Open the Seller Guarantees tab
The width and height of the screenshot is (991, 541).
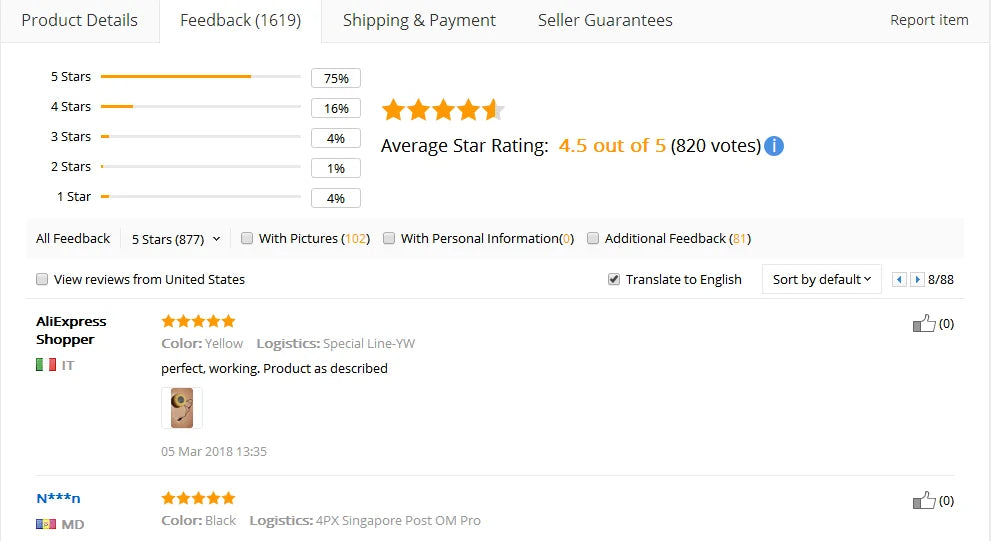point(605,21)
